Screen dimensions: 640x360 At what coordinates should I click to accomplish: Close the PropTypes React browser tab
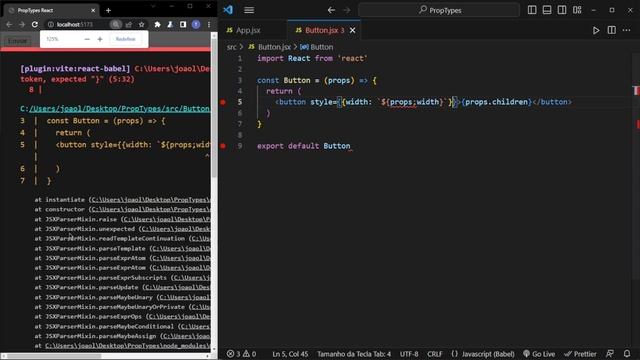click(93, 10)
